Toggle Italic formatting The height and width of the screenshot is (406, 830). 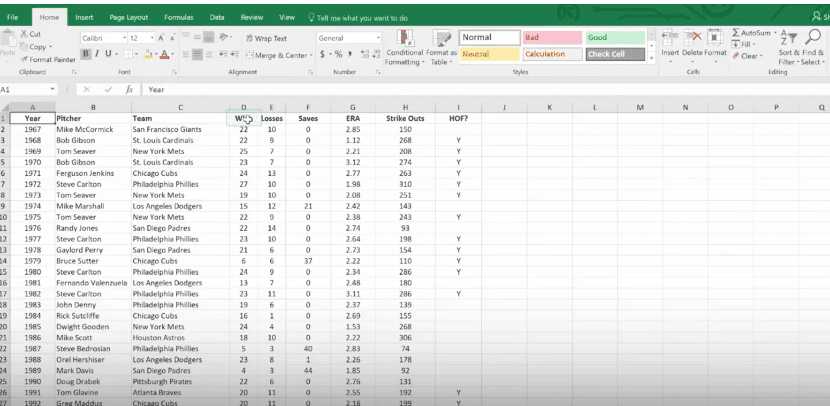pos(97,54)
